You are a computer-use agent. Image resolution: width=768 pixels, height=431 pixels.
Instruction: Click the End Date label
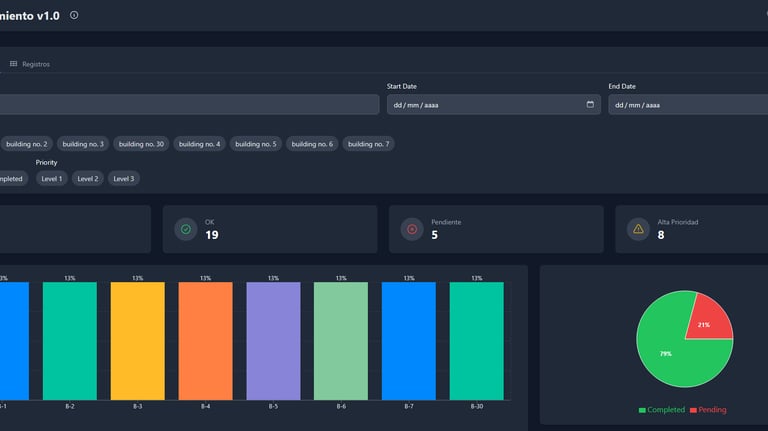622,86
